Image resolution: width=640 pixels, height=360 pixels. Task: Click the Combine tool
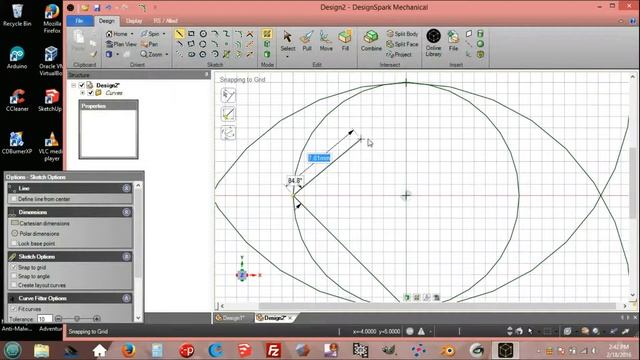371,40
